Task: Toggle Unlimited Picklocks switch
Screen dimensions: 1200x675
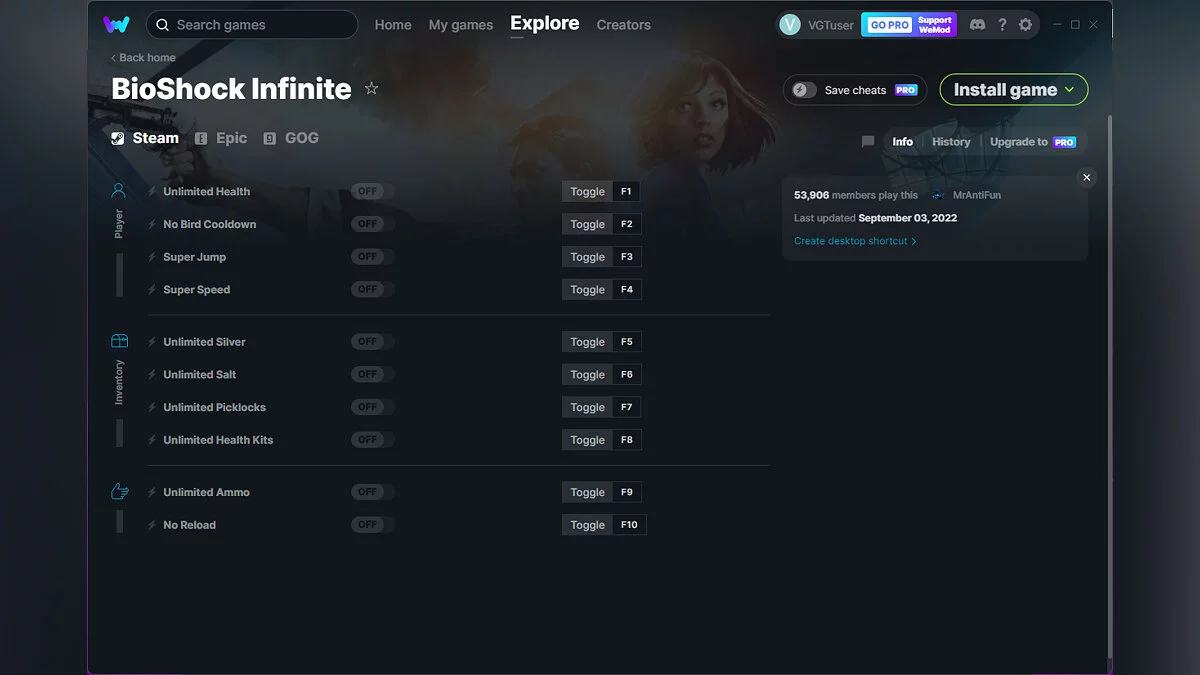Action: pyautogui.click(x=372, y=407)
